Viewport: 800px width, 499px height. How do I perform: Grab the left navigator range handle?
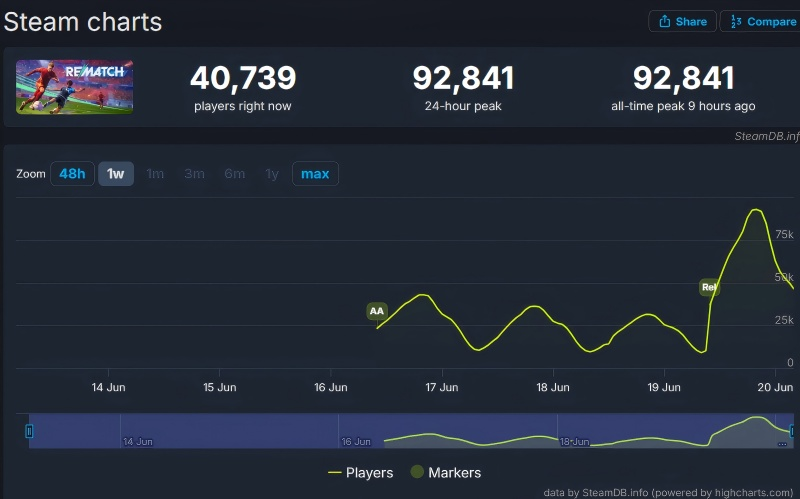[x=29, y=431]
